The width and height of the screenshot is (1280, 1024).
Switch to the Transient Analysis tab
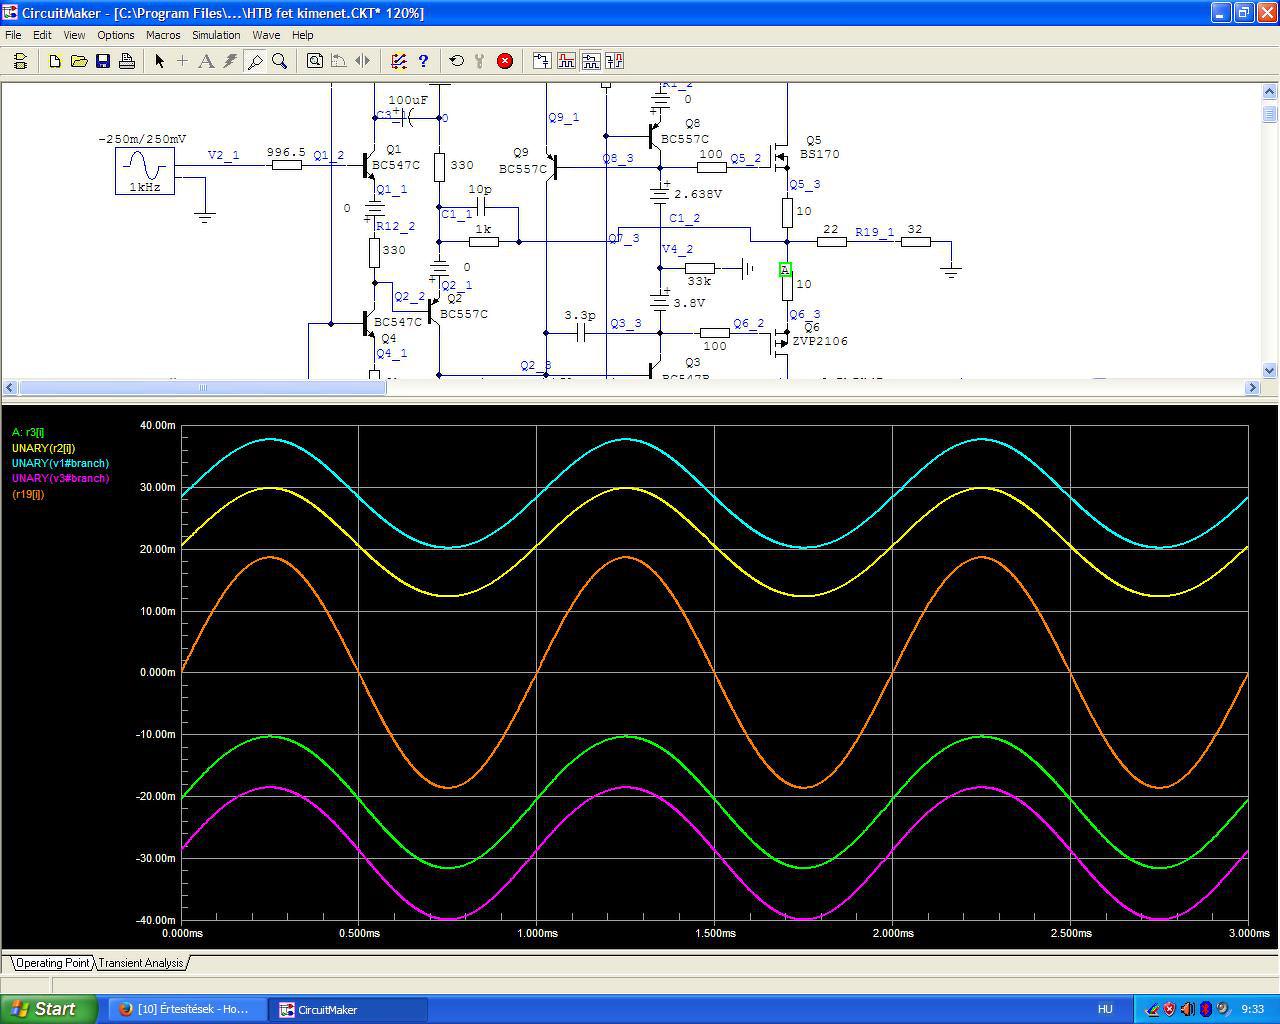pos(141,963)
